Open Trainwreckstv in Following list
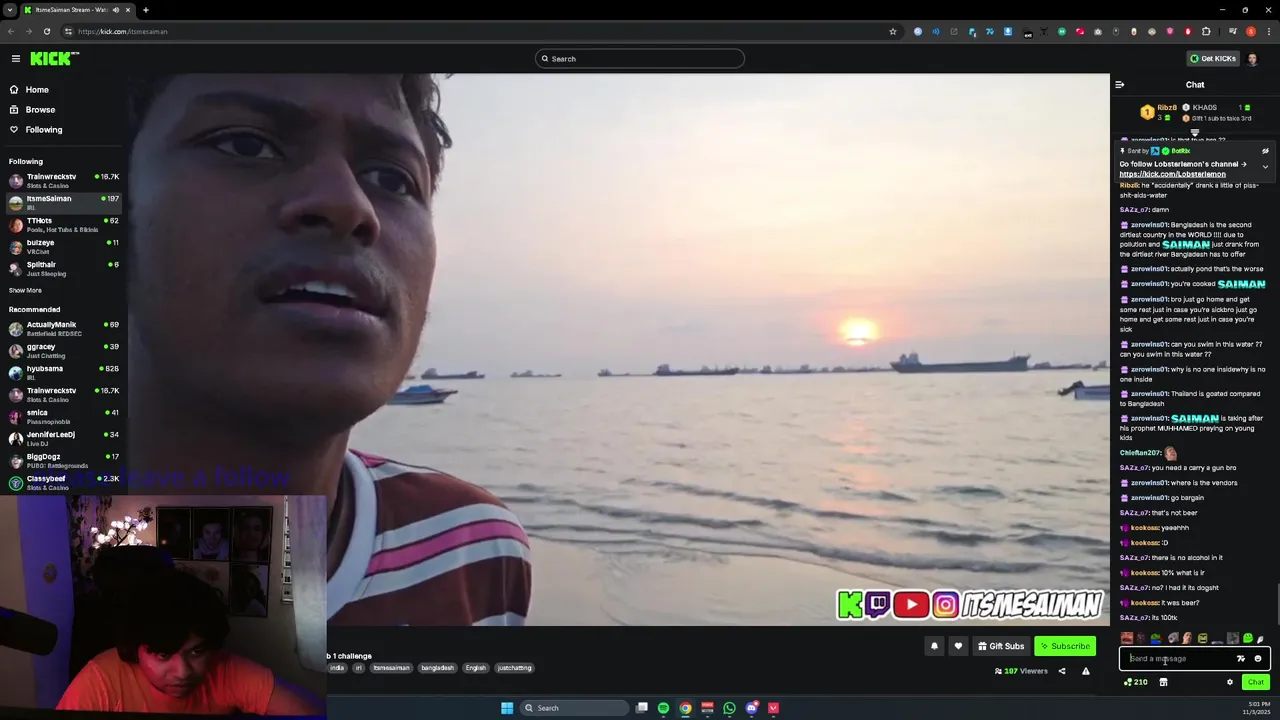1280x720 pixels. pos(63,181)
